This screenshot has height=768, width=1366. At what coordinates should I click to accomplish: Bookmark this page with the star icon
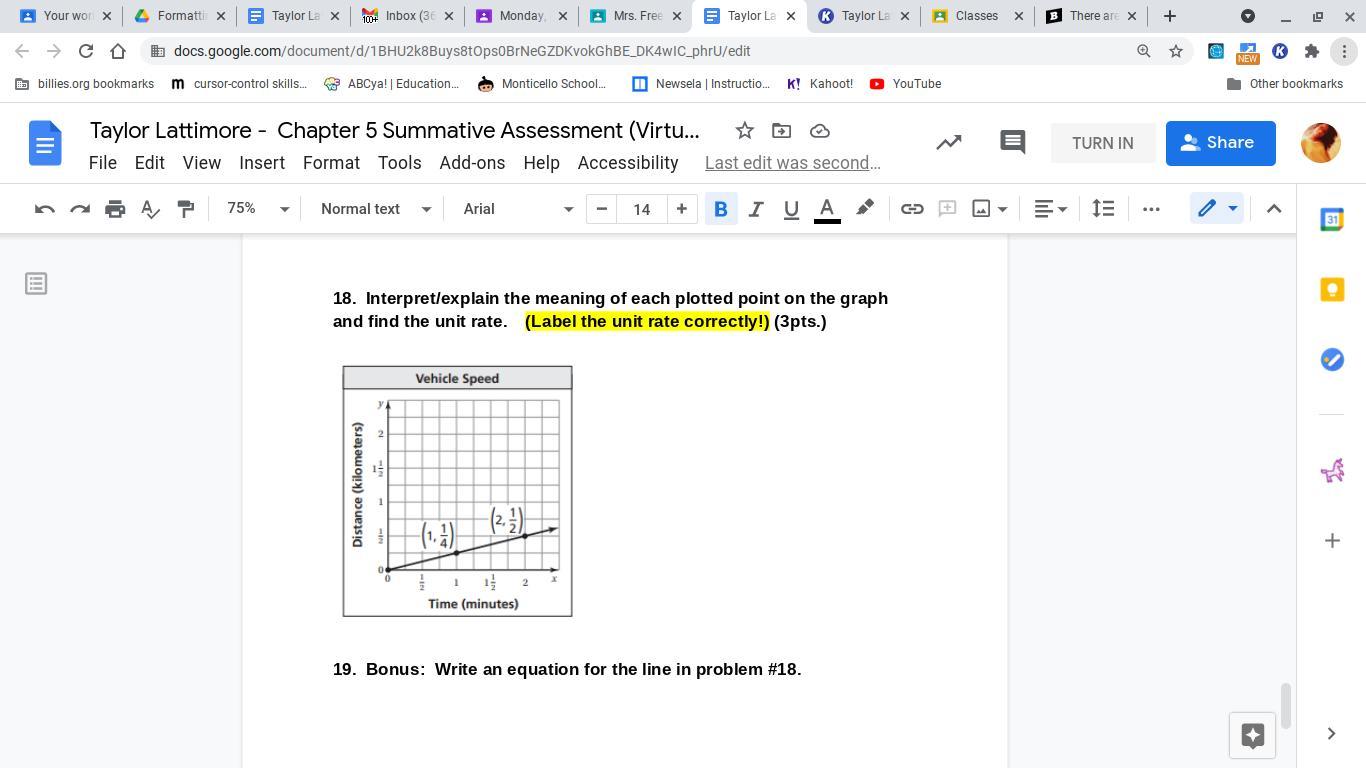[1176, 51]
